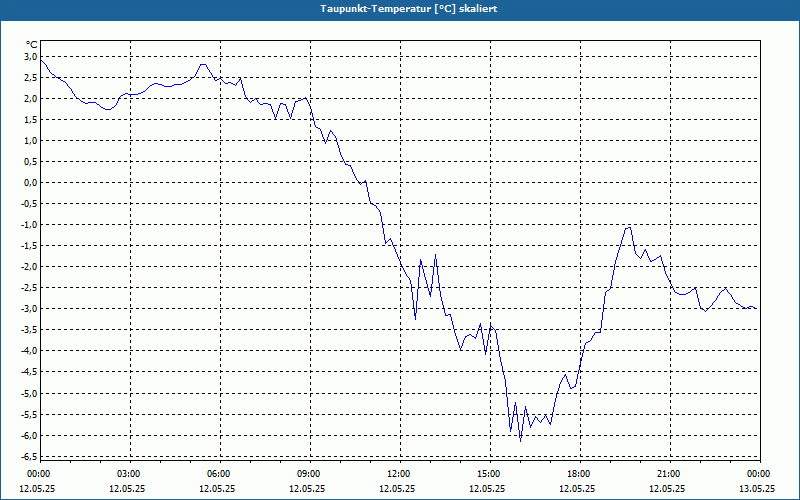Select the '-2,0' y-axis value

[x=29, y=267]
